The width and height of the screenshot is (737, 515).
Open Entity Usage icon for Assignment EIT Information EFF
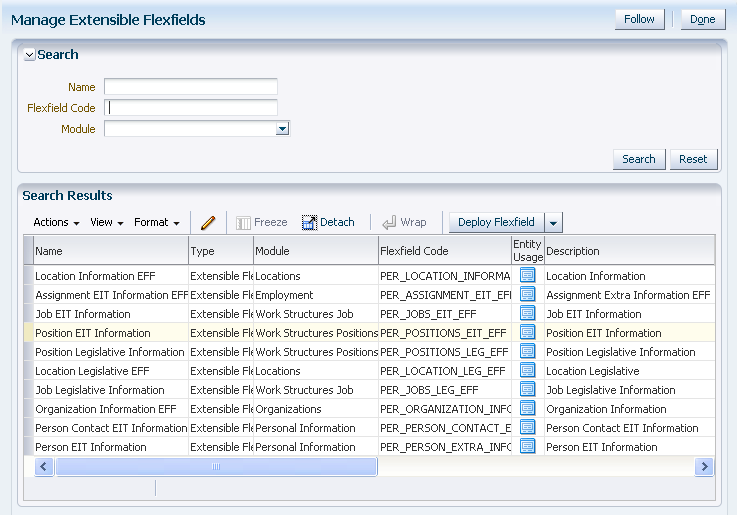pyautogui.click(x=527, y=295)
